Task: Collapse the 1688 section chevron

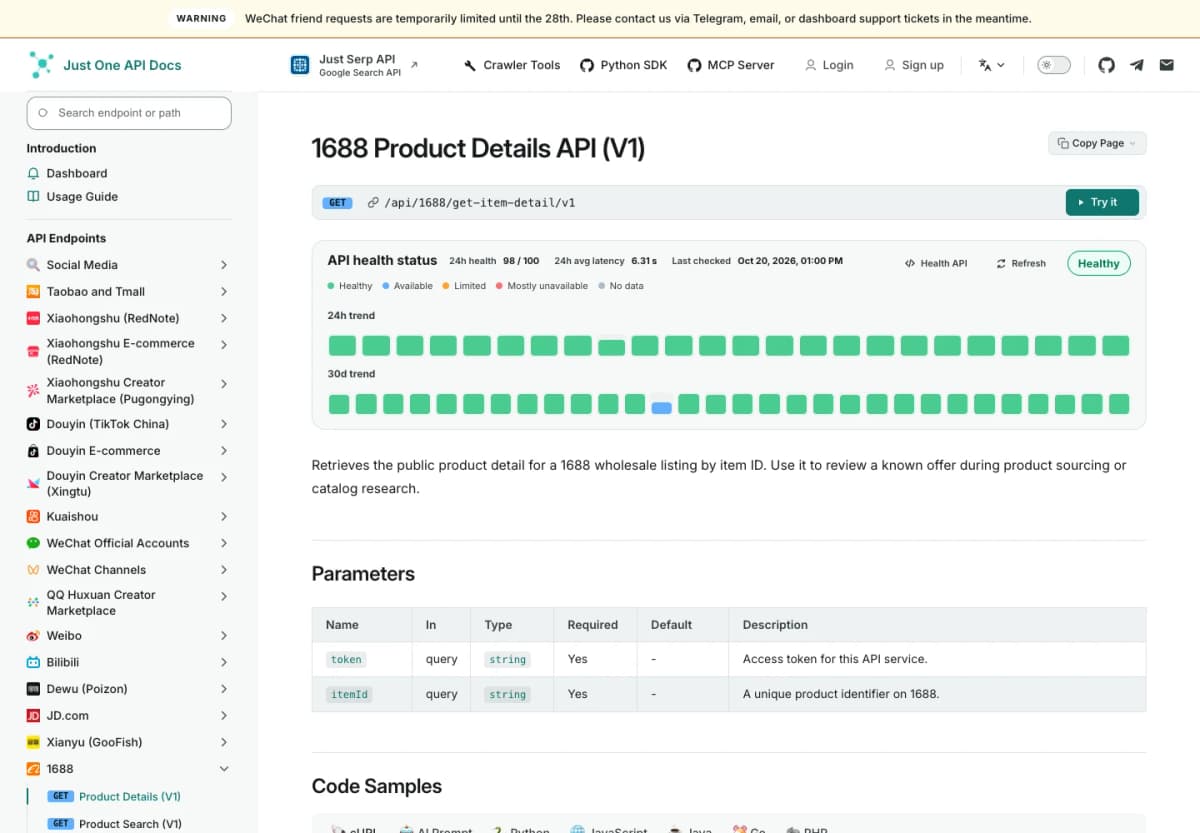Action: coord(224,769)
